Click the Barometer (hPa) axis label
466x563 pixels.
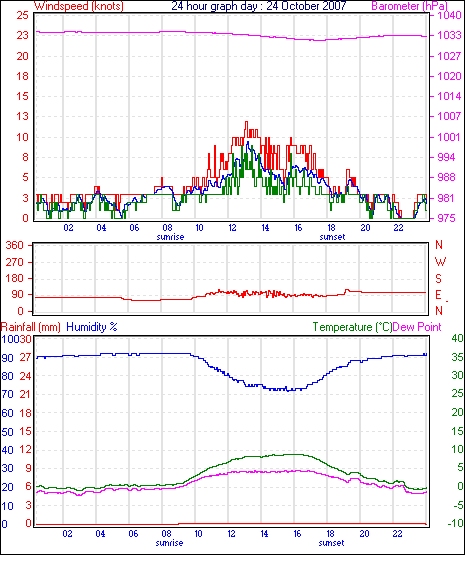[410, 6]
